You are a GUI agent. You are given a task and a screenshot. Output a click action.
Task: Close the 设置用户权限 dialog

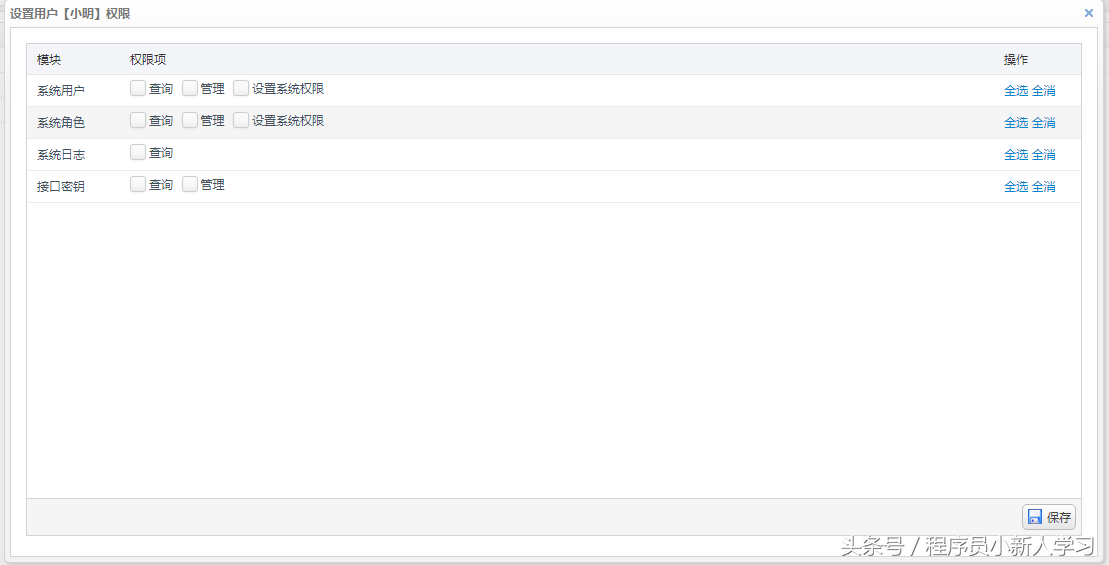(1088, 13)
